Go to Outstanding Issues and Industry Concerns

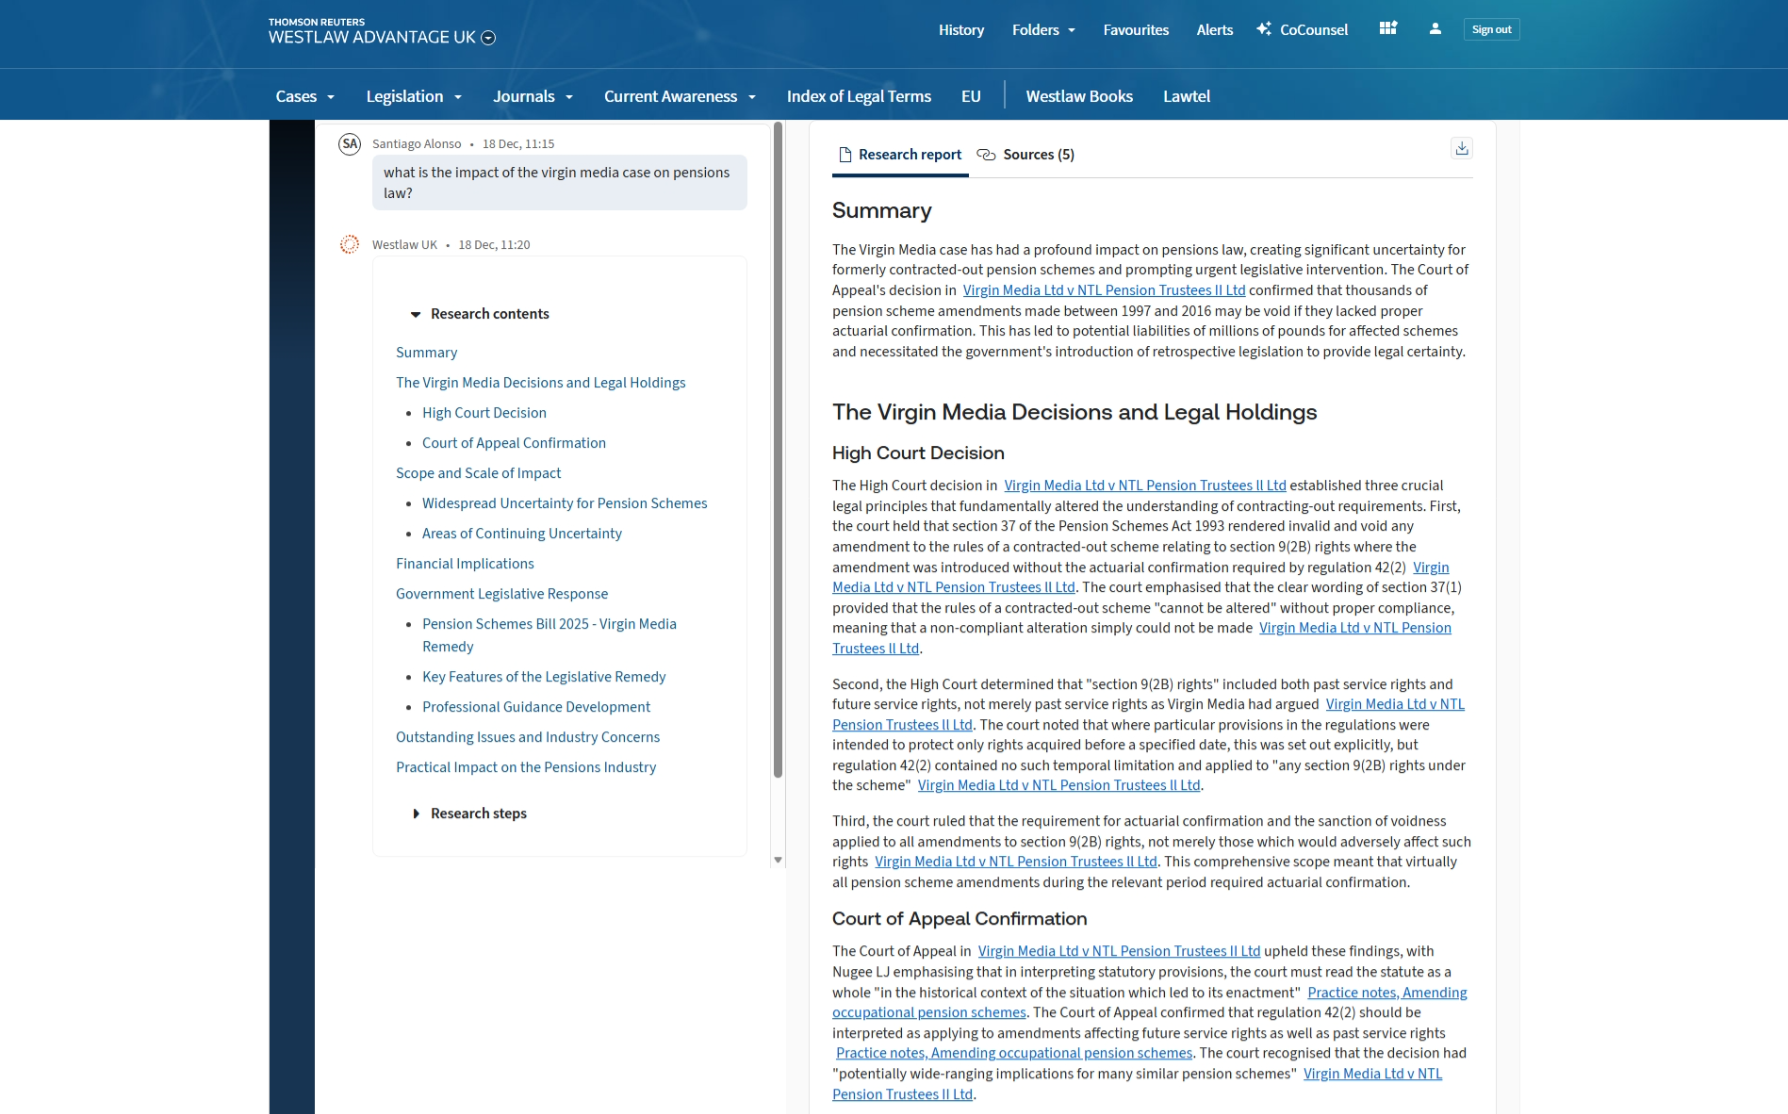click(528, 737)
